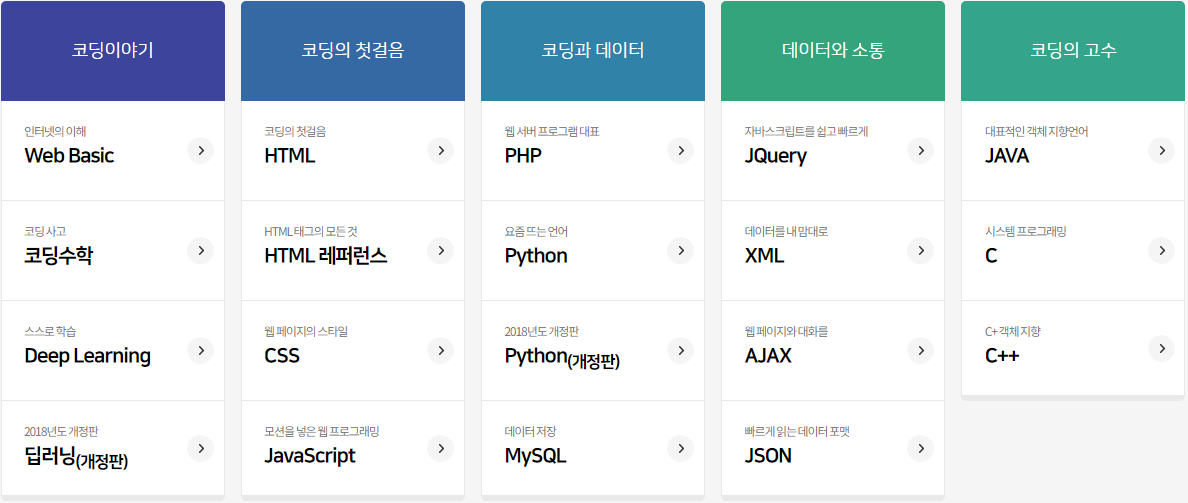This screenshot has width=1188, height=503.
Task: Click the subtitle 웹 페이지의 스타일
Action: [x=306, y=331]
